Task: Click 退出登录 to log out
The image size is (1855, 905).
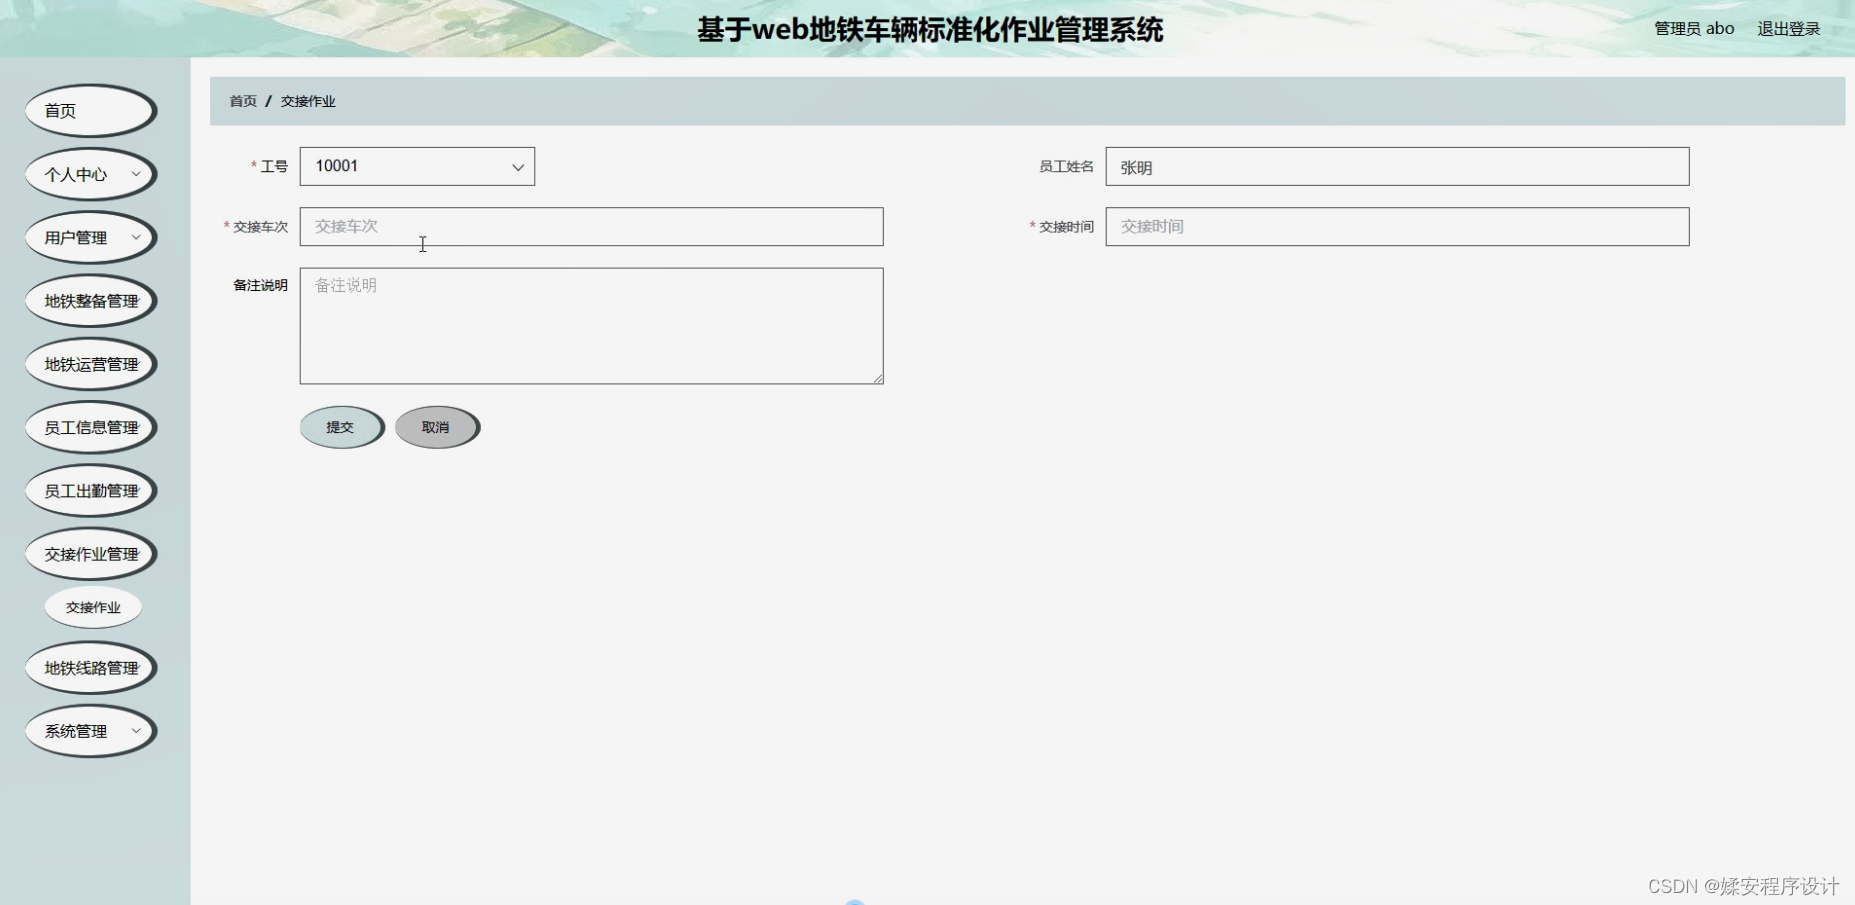Action: [1789, 28]
